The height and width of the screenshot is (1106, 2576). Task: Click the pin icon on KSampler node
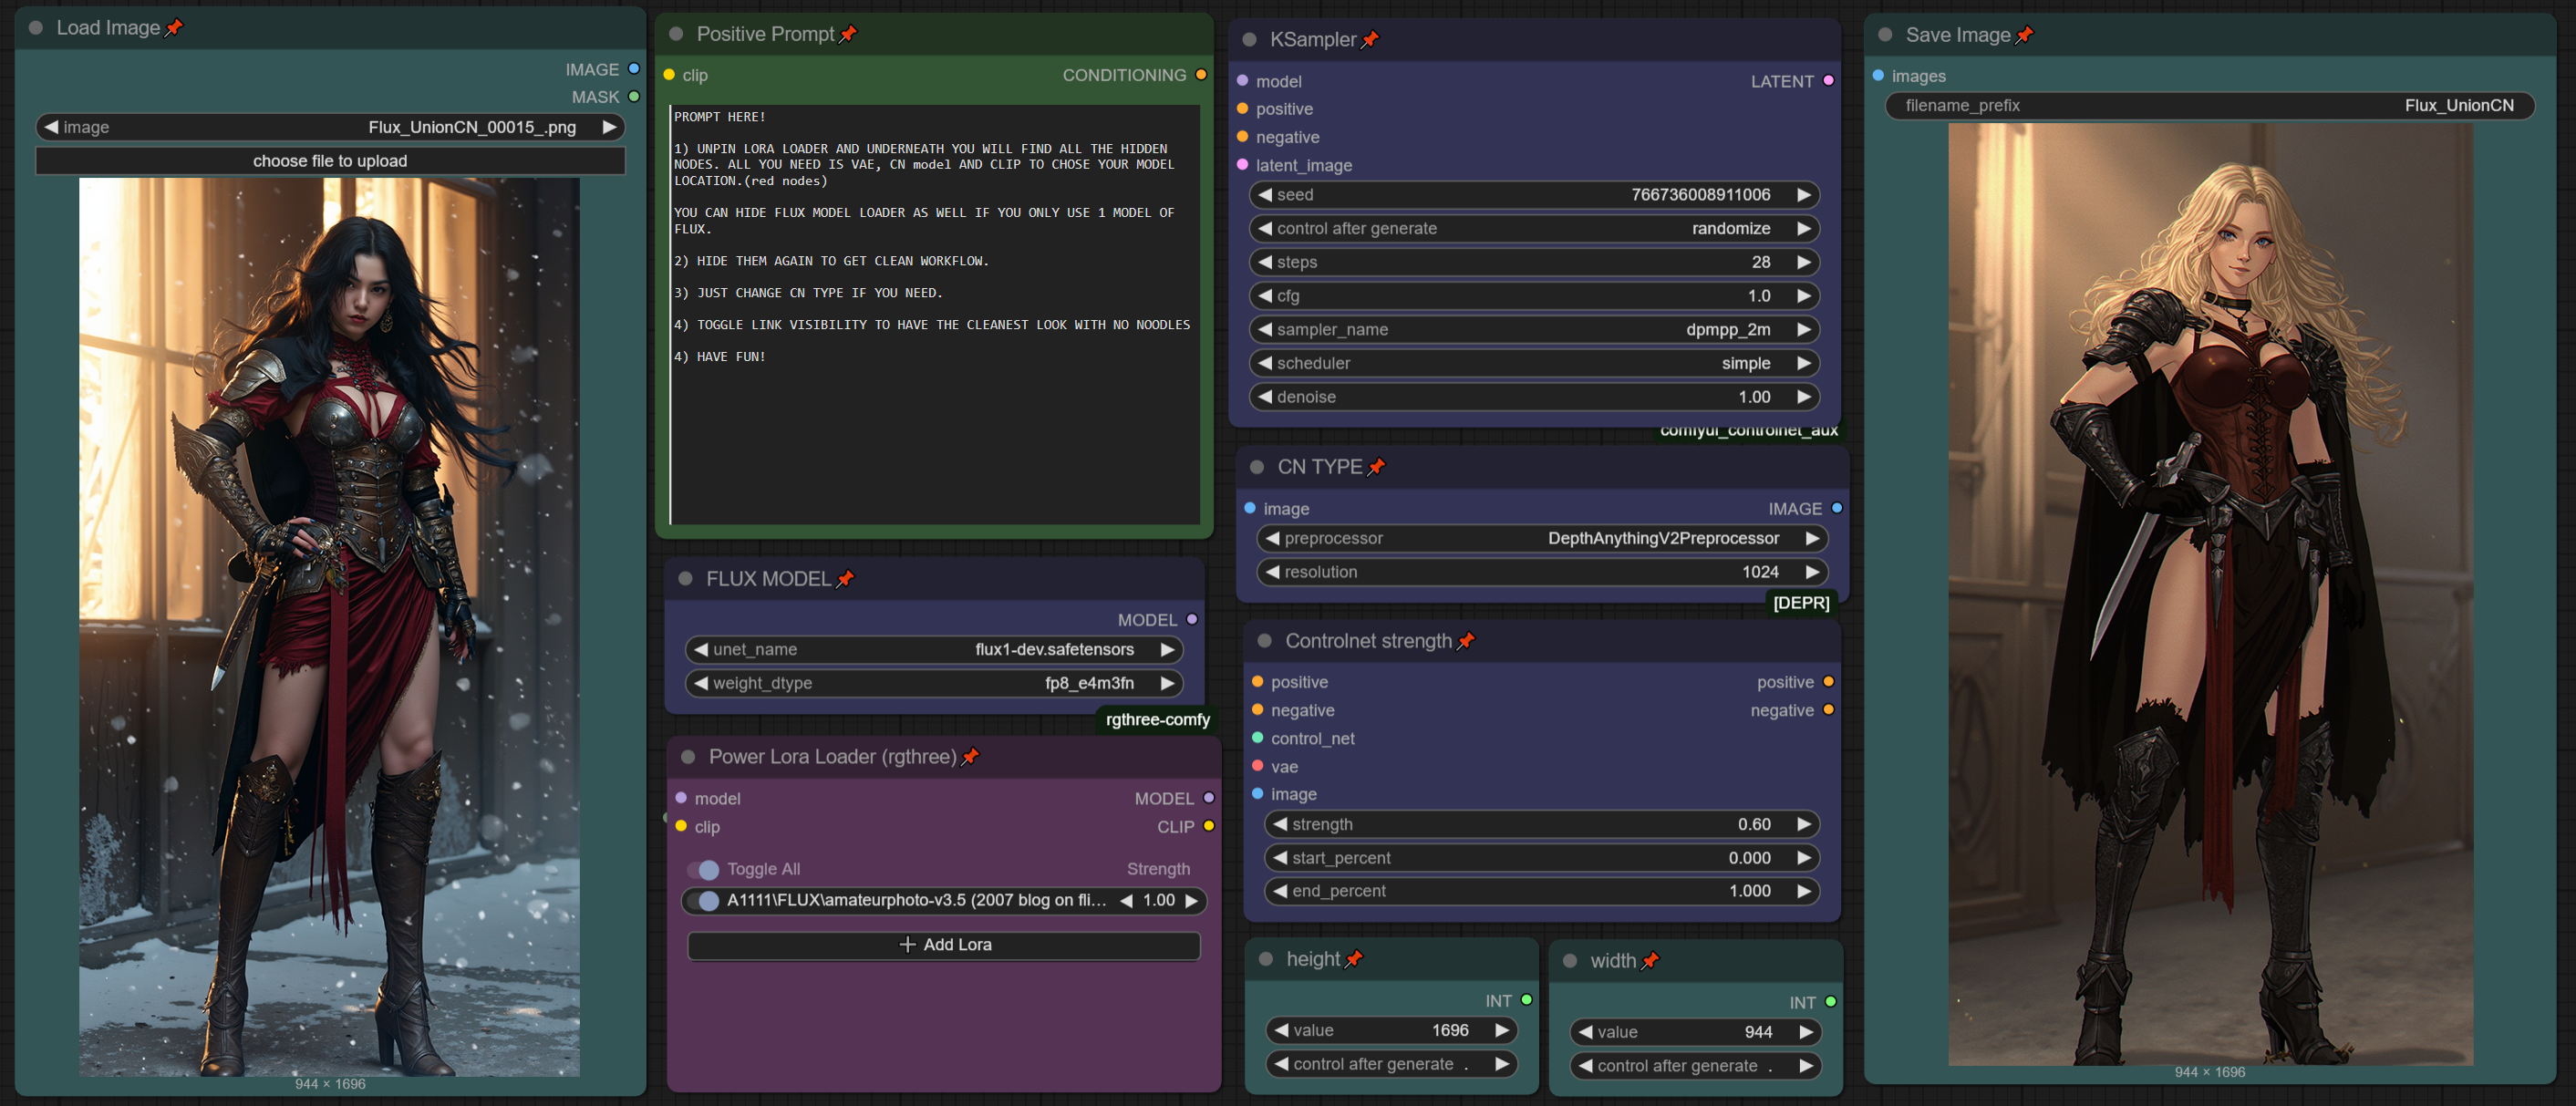[1370, 39]
